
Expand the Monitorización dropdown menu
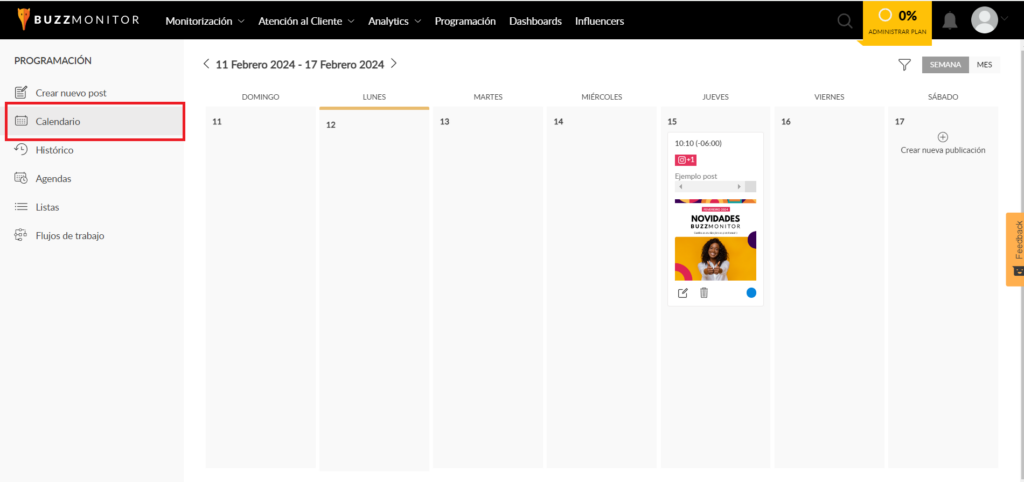[205, 21]
